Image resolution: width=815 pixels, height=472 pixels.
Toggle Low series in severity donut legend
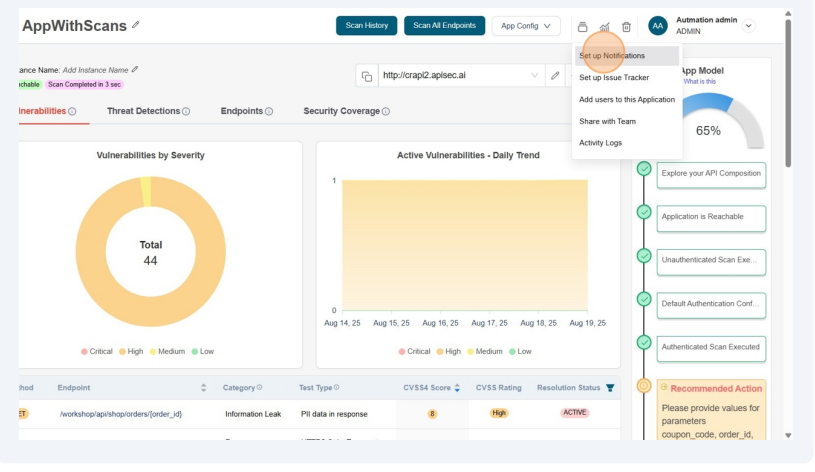click(202, 351)
